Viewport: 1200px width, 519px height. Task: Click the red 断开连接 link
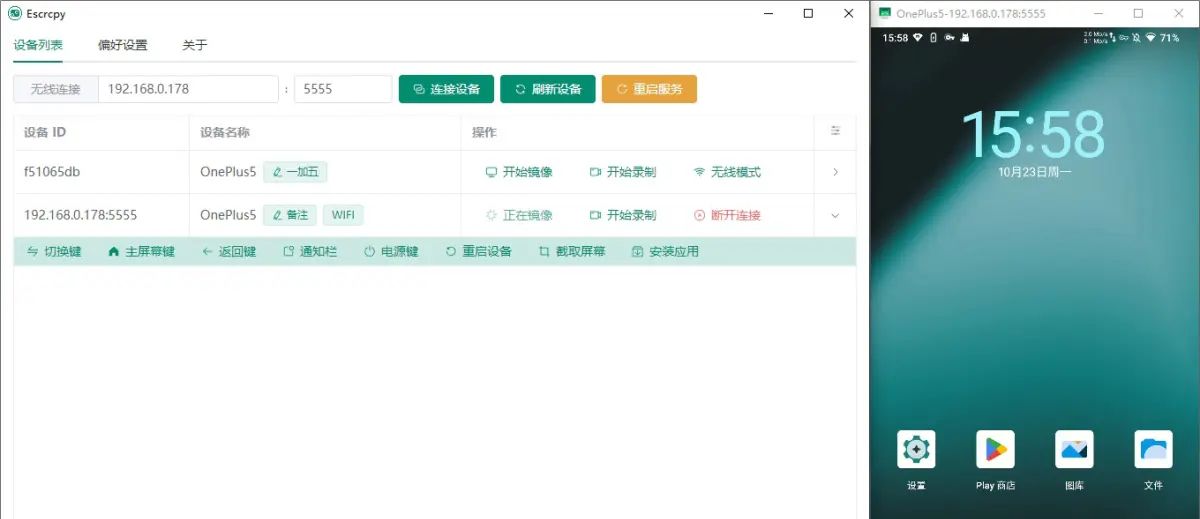pos(727,215)
